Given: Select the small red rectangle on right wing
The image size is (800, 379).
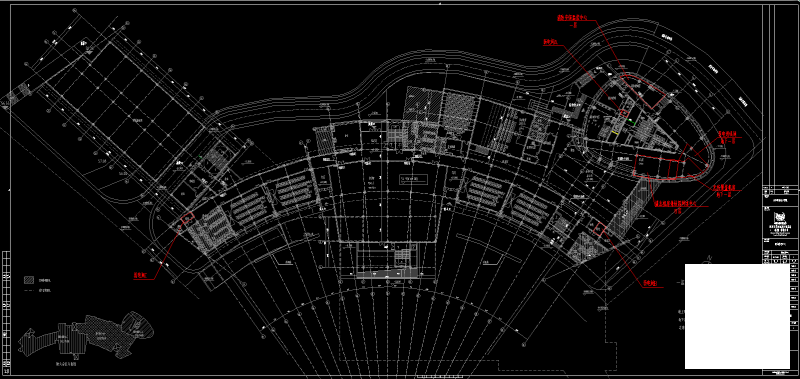Looking at the screenshot, I should click(x=599, y=229).
